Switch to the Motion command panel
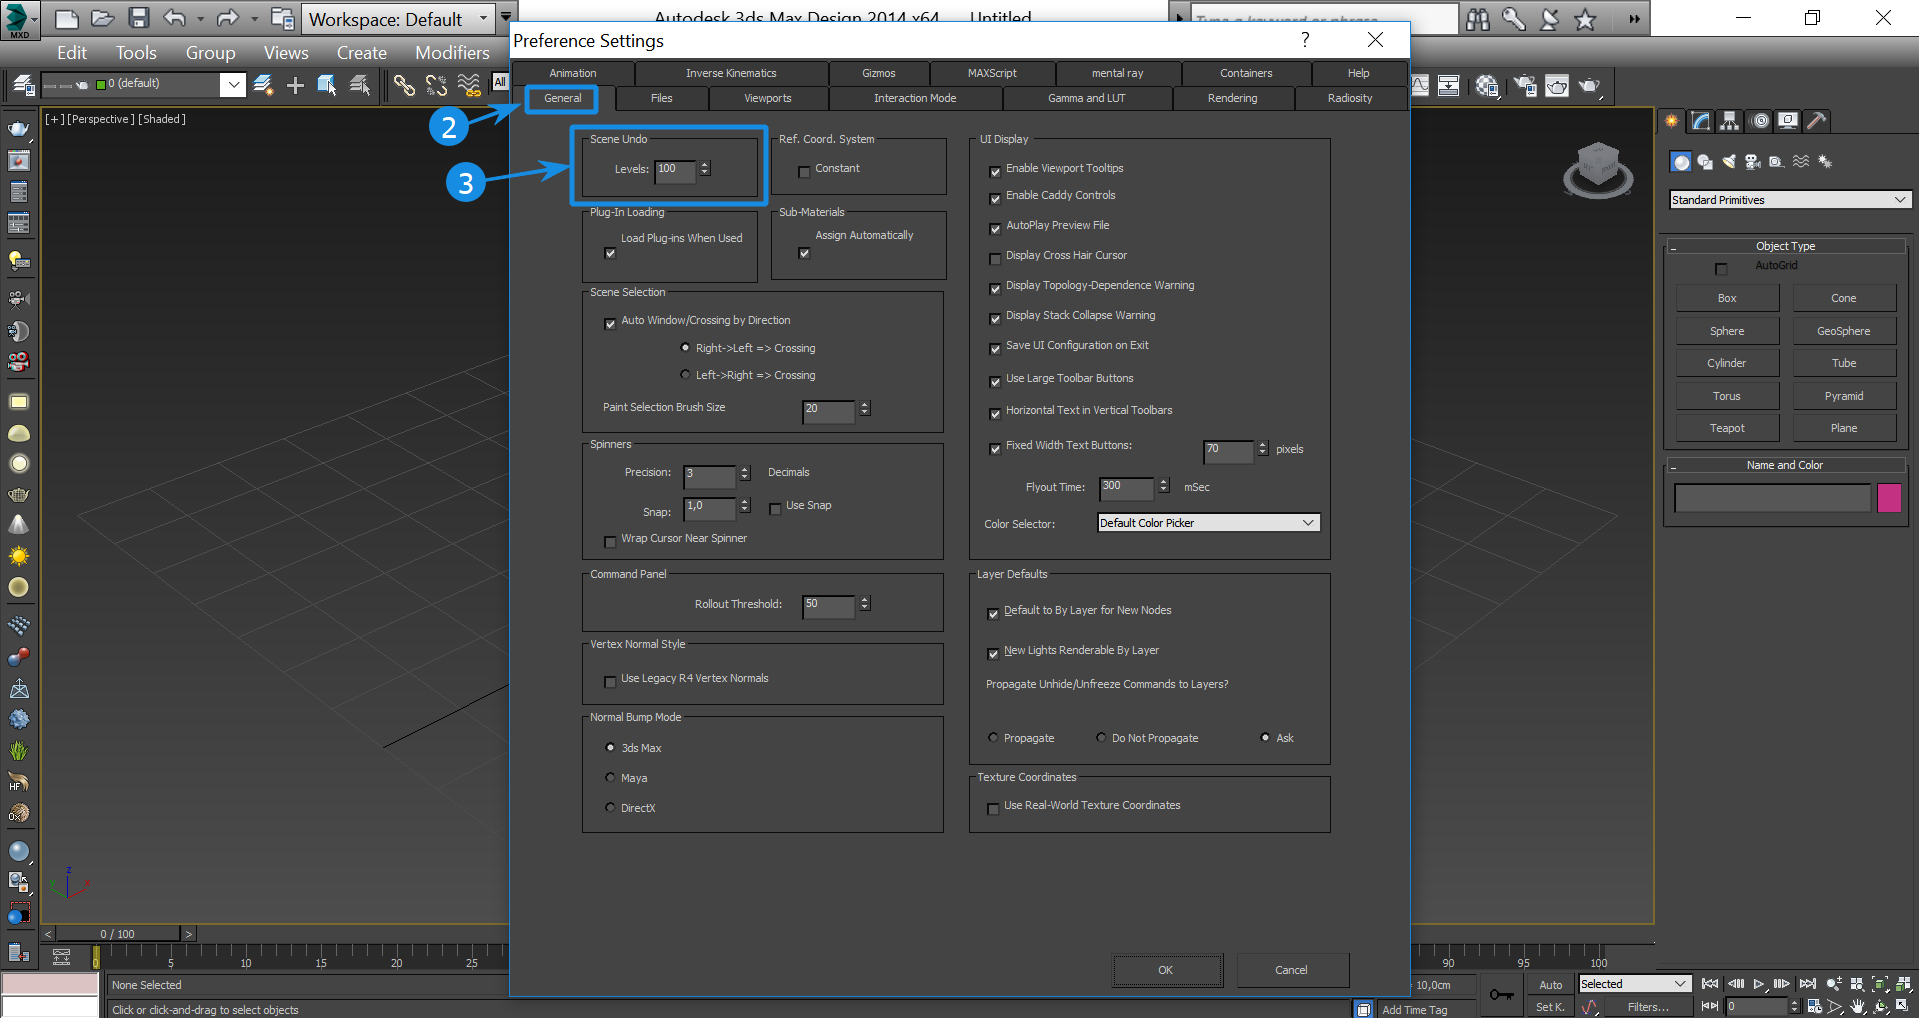The height and width of the screenshot is (1018, 1919). [1760, 121]
